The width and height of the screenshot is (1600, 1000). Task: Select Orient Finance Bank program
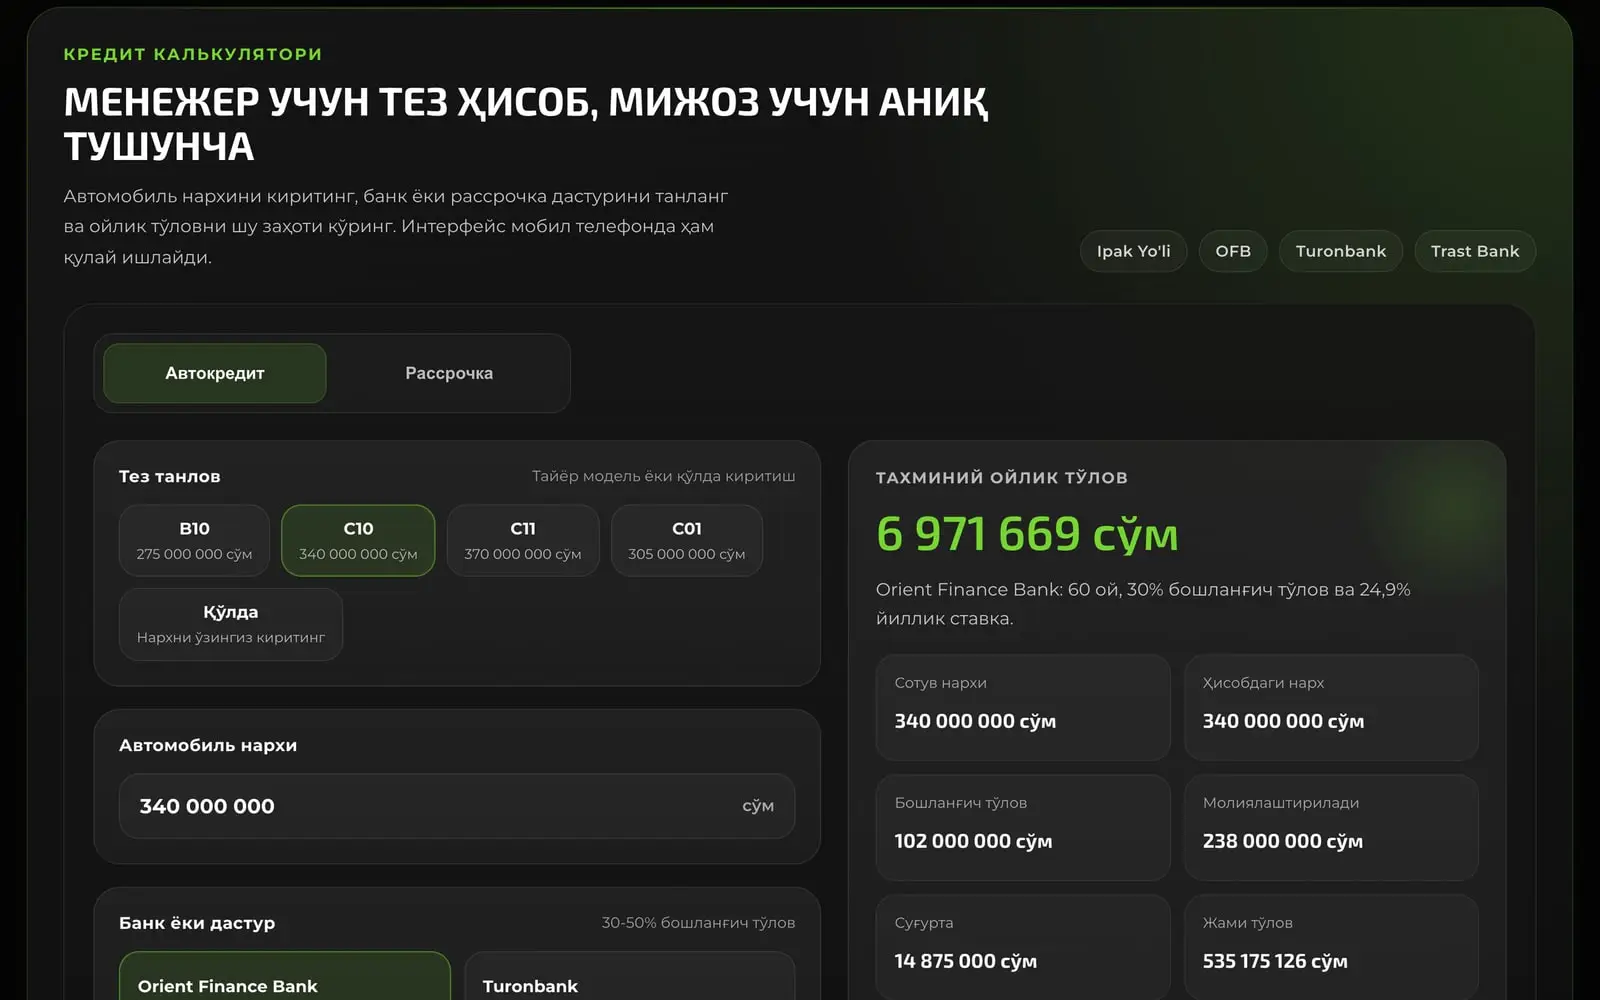tap(285, 976)
